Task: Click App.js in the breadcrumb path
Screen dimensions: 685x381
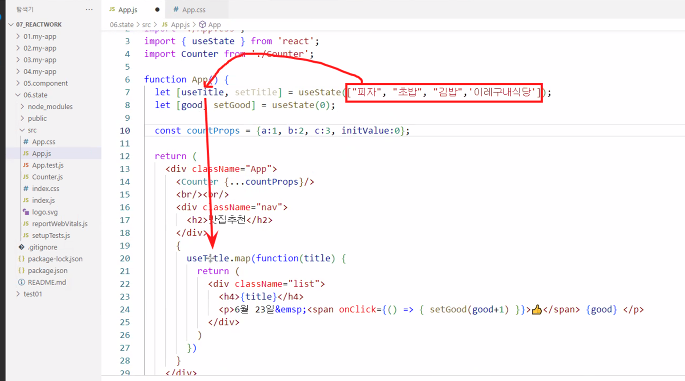Action: click(180, 24)
